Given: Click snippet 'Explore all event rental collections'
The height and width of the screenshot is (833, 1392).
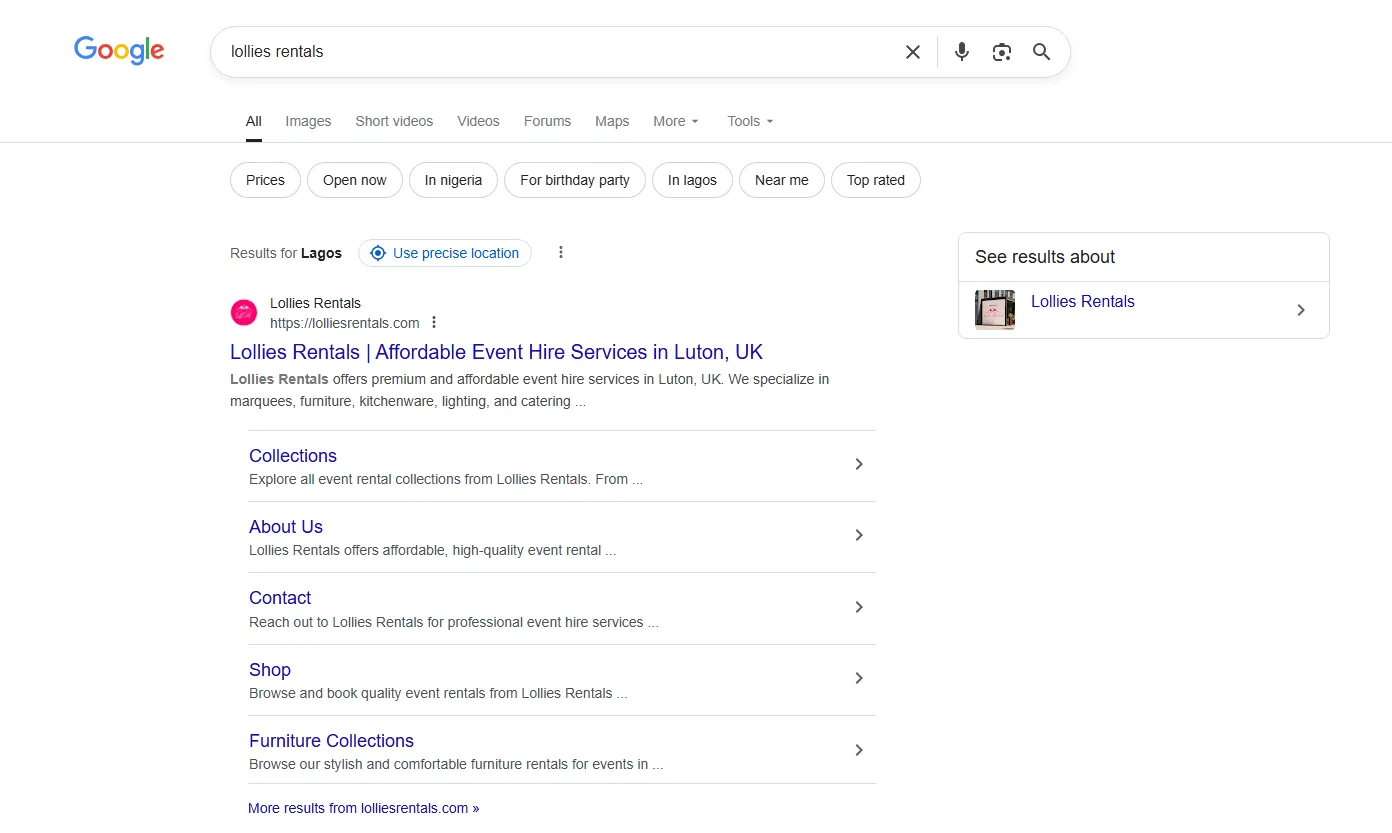Looking at the screenshot, I should coord(446,479).
